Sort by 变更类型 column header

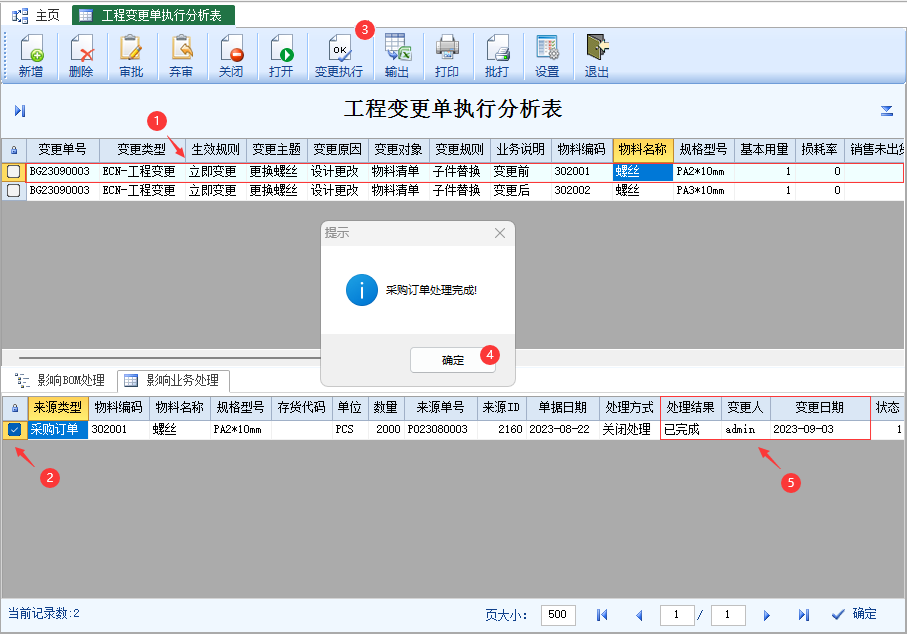click(142, 150)
